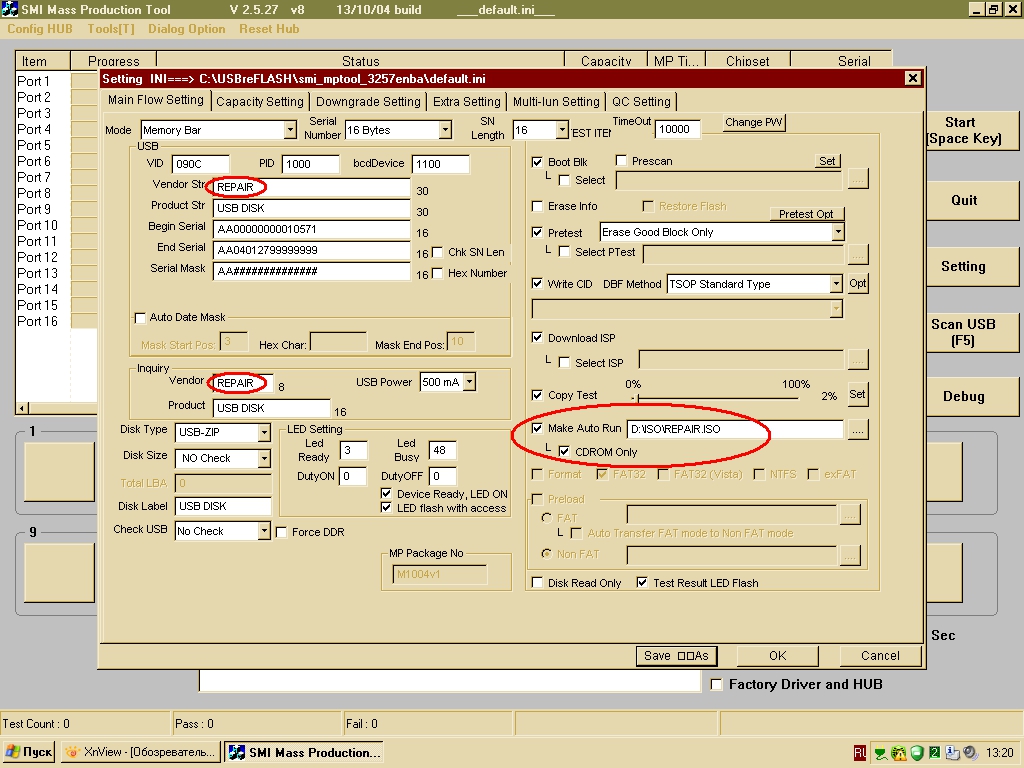Expand DBF Method TSOP Standard Type dropdown
Image resolution: width=1024 pixels, height=768 pixels.
click(x=836, y=283)
